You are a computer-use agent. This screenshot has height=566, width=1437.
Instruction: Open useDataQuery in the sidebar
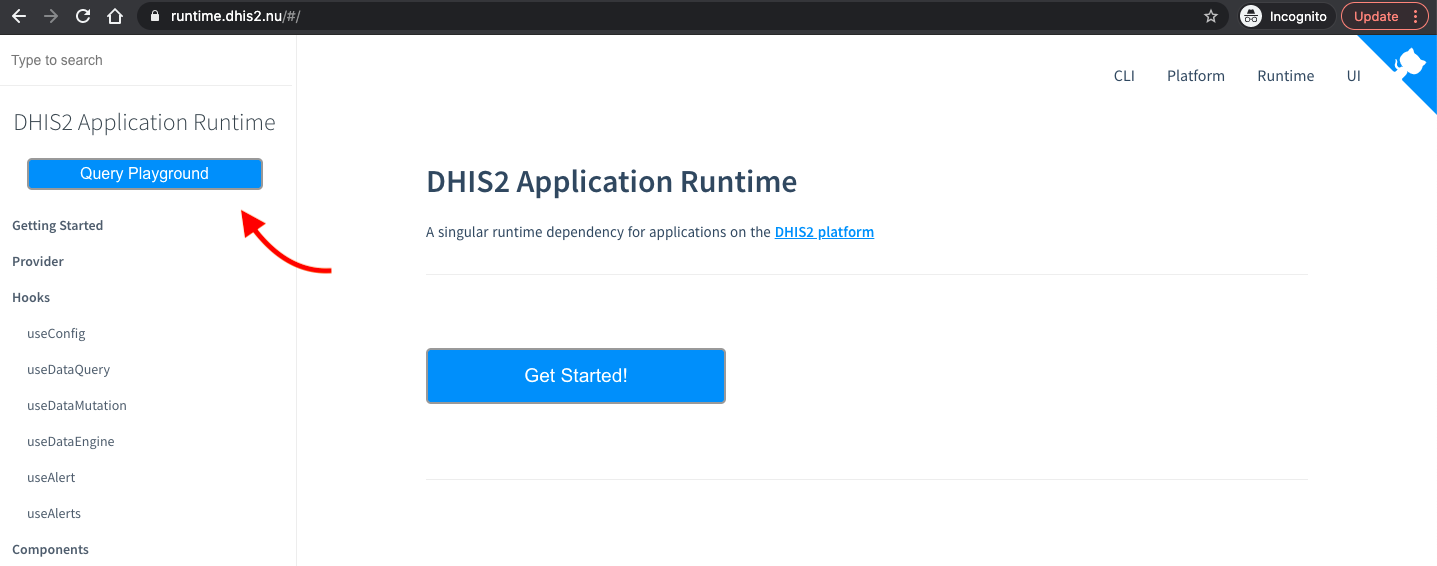point(68,370)
